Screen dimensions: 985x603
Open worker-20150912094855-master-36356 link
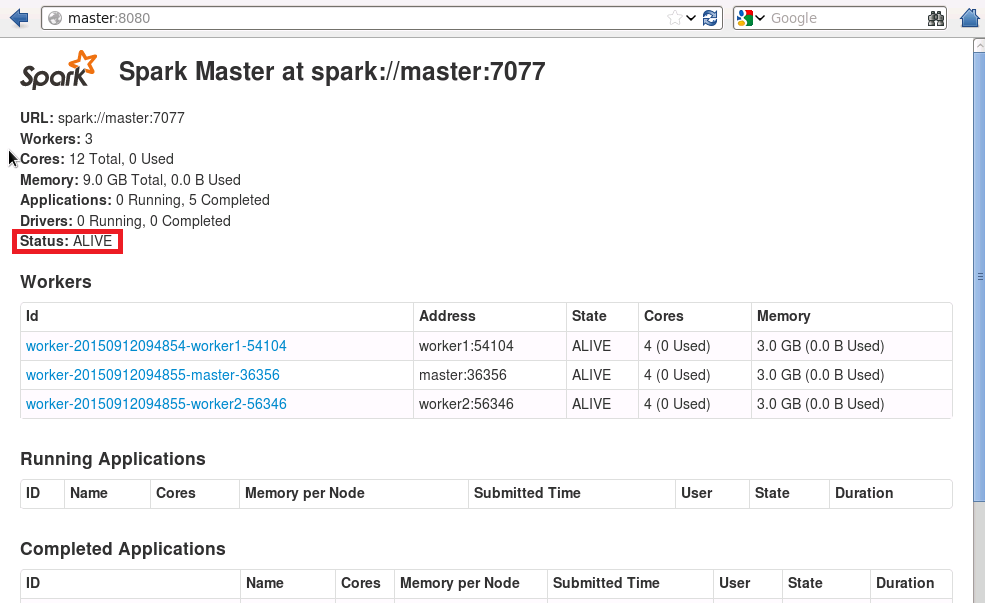(153, 375)
